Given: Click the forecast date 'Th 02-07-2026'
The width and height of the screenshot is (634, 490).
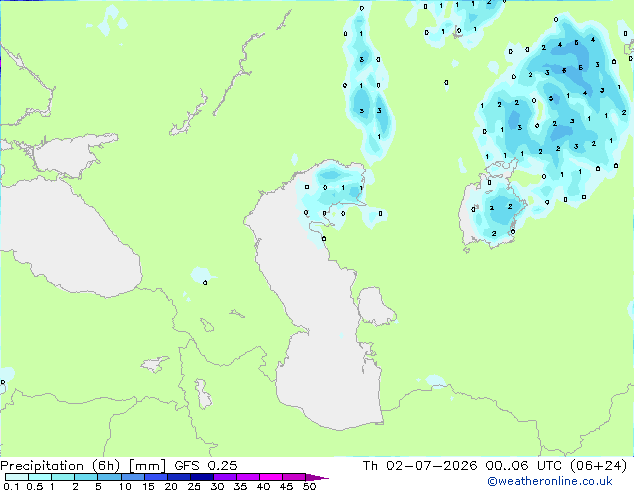Looking at the screenshot, I should point(420,466).
